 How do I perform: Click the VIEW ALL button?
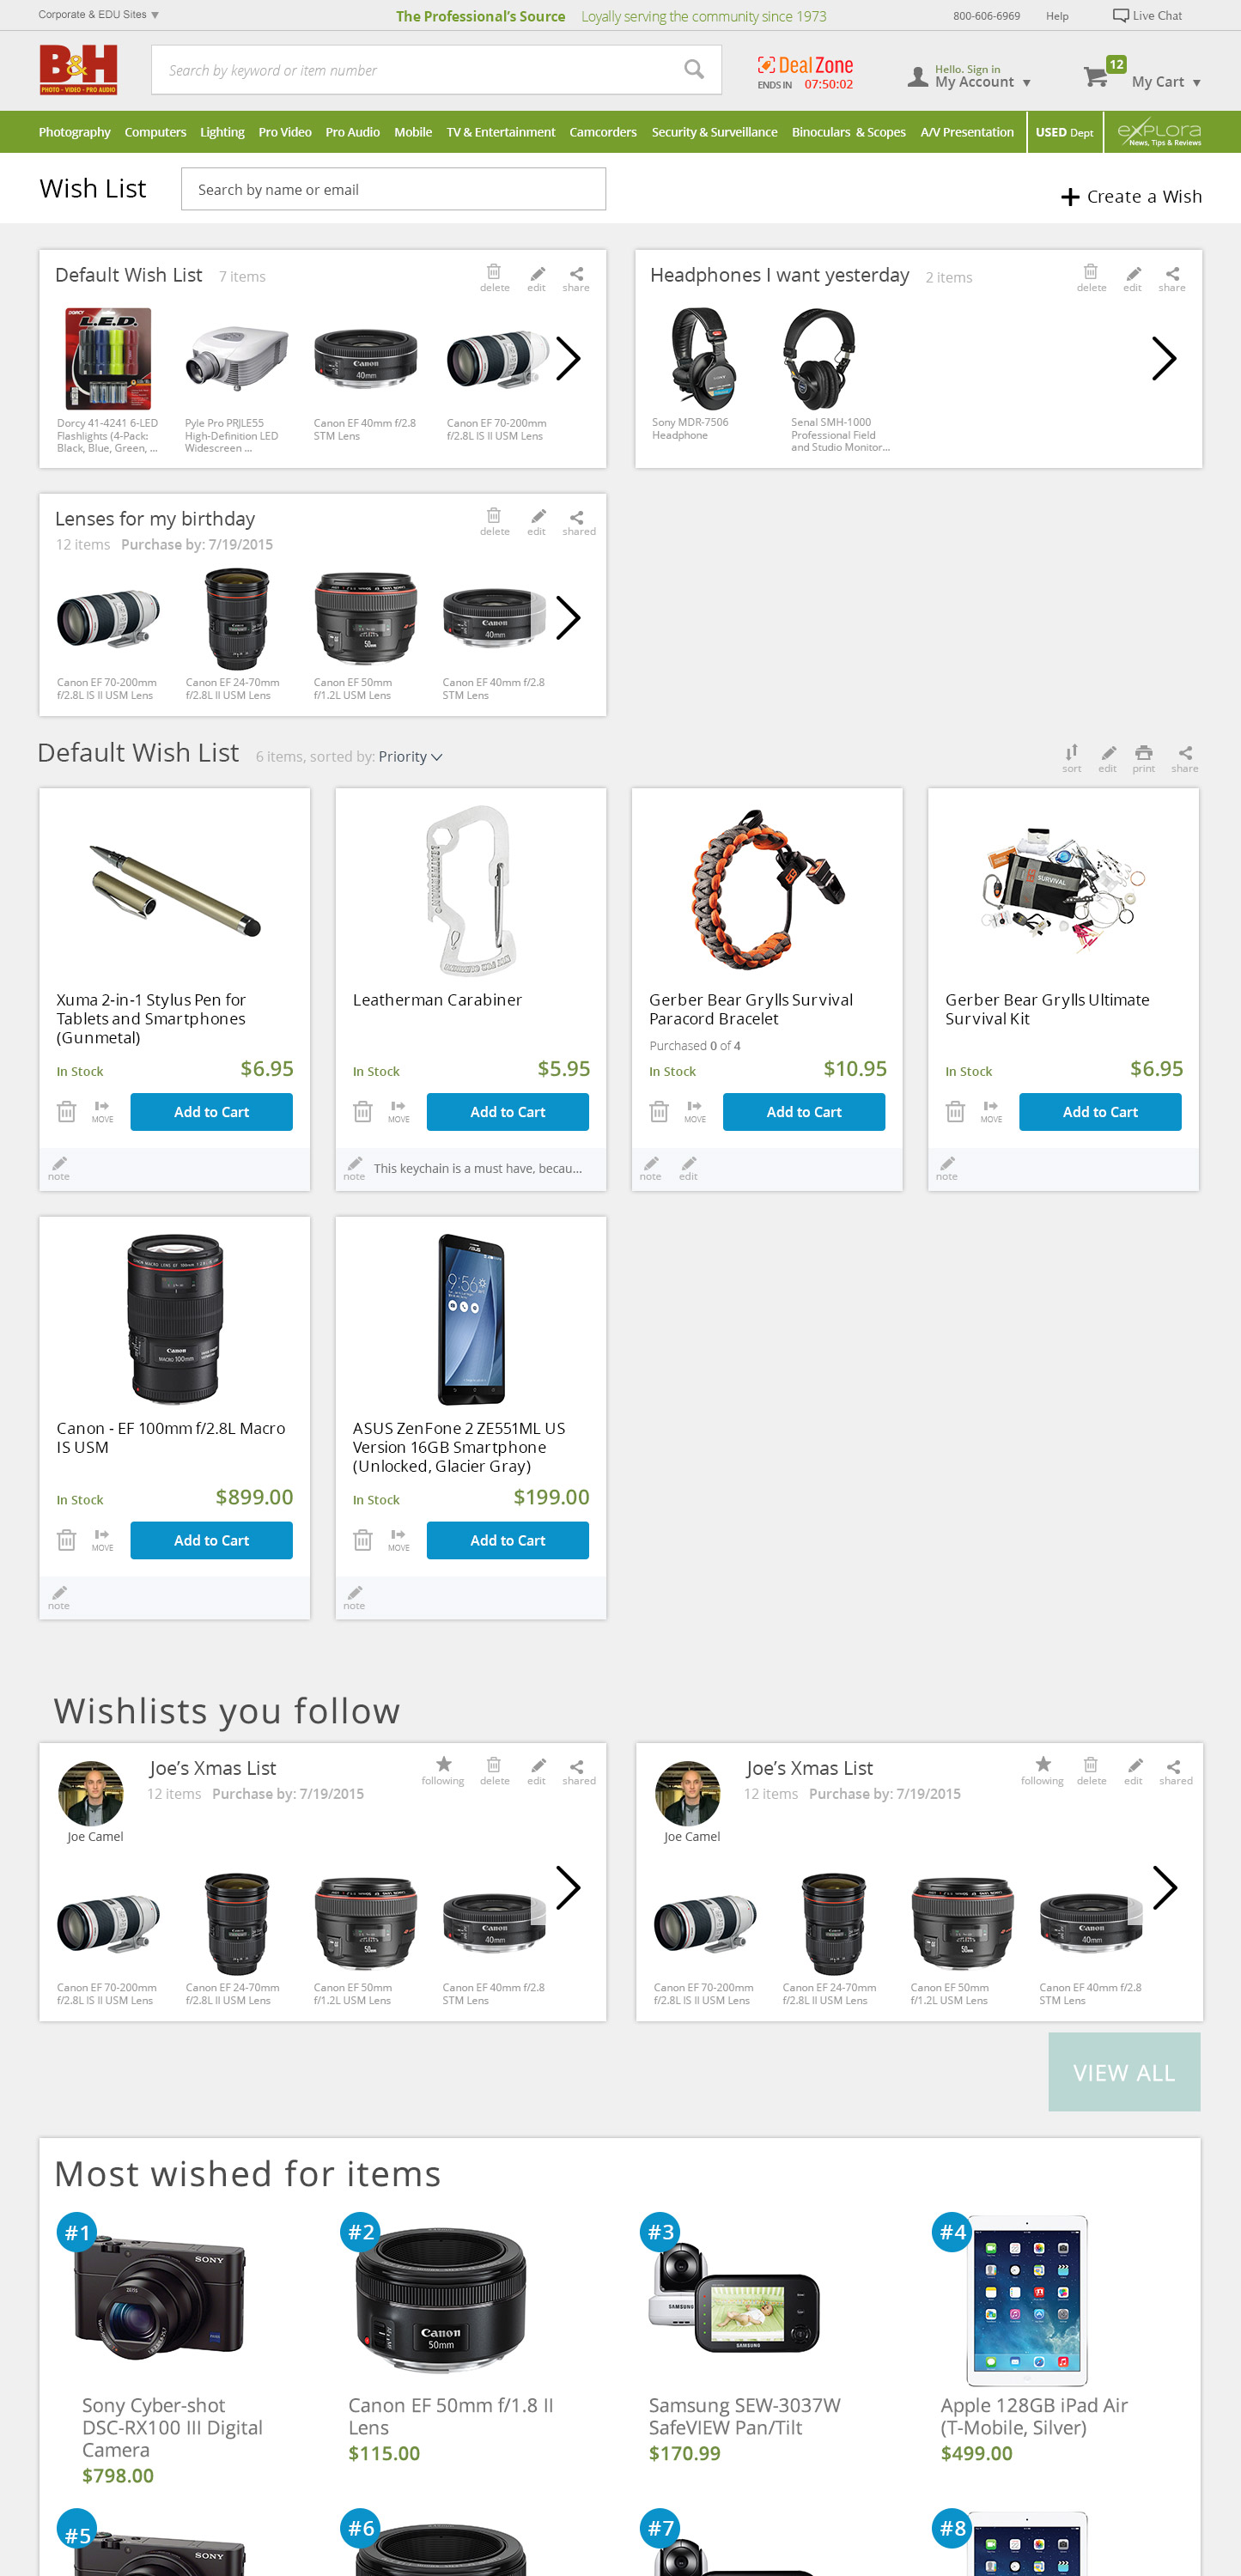tap(1124, 2073)
